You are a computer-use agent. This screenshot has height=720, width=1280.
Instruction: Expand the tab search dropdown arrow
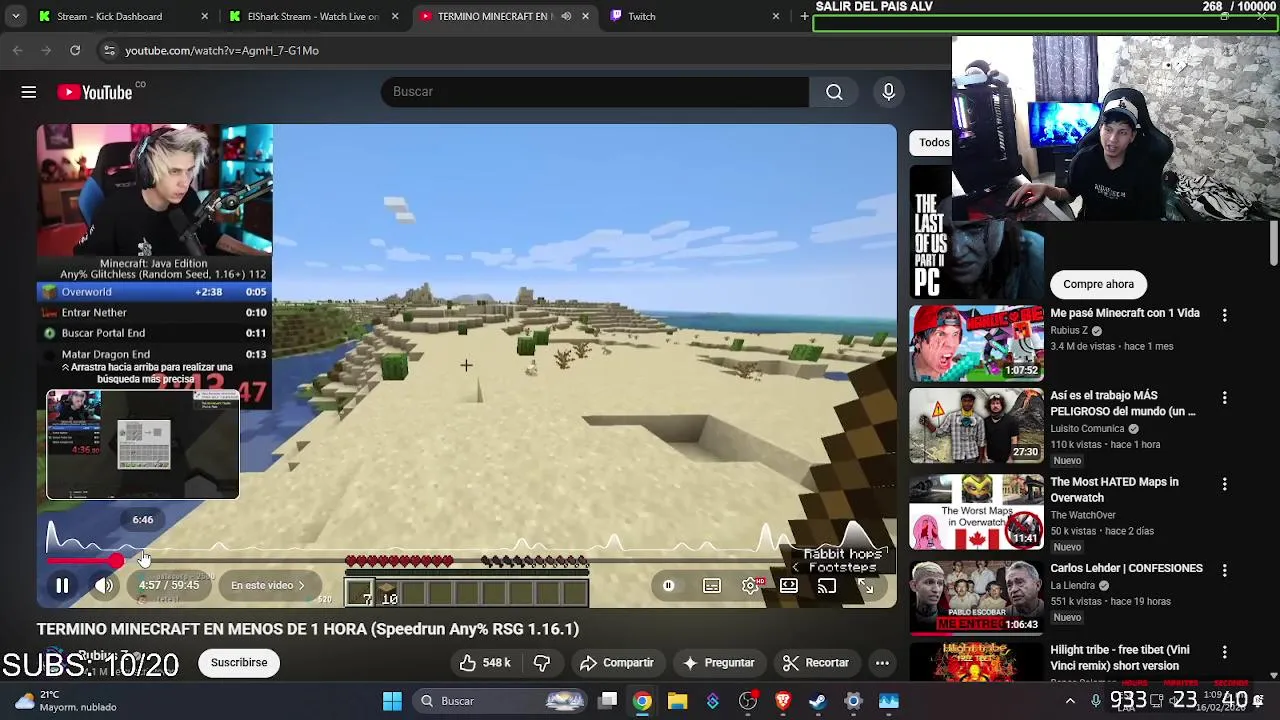[15, 17]
